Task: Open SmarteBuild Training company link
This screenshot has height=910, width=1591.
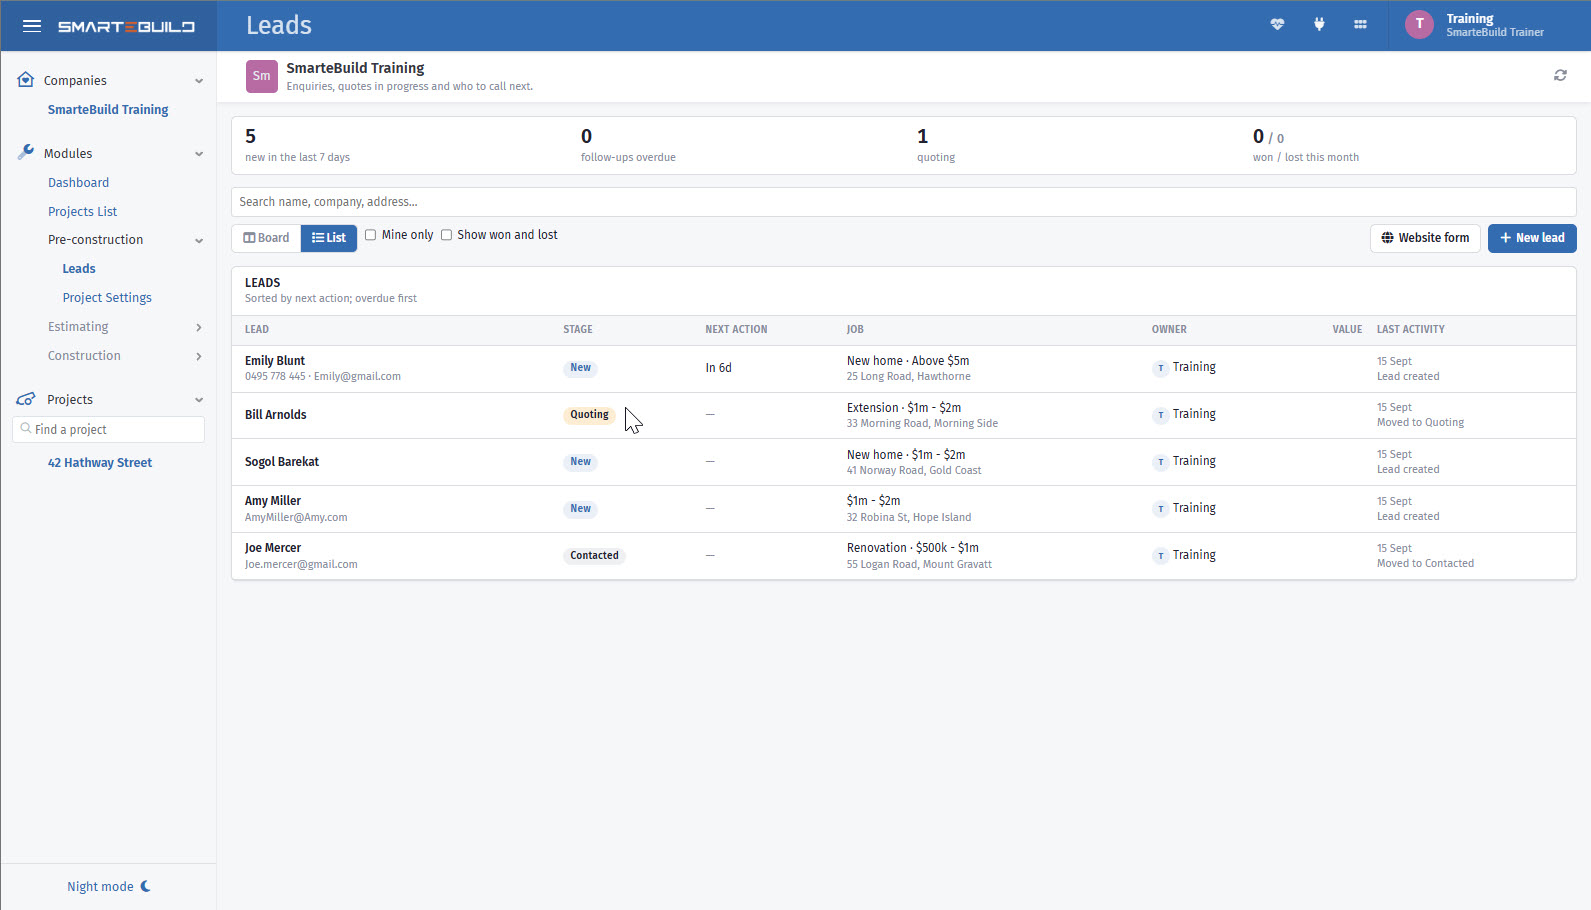Action: 108,110
